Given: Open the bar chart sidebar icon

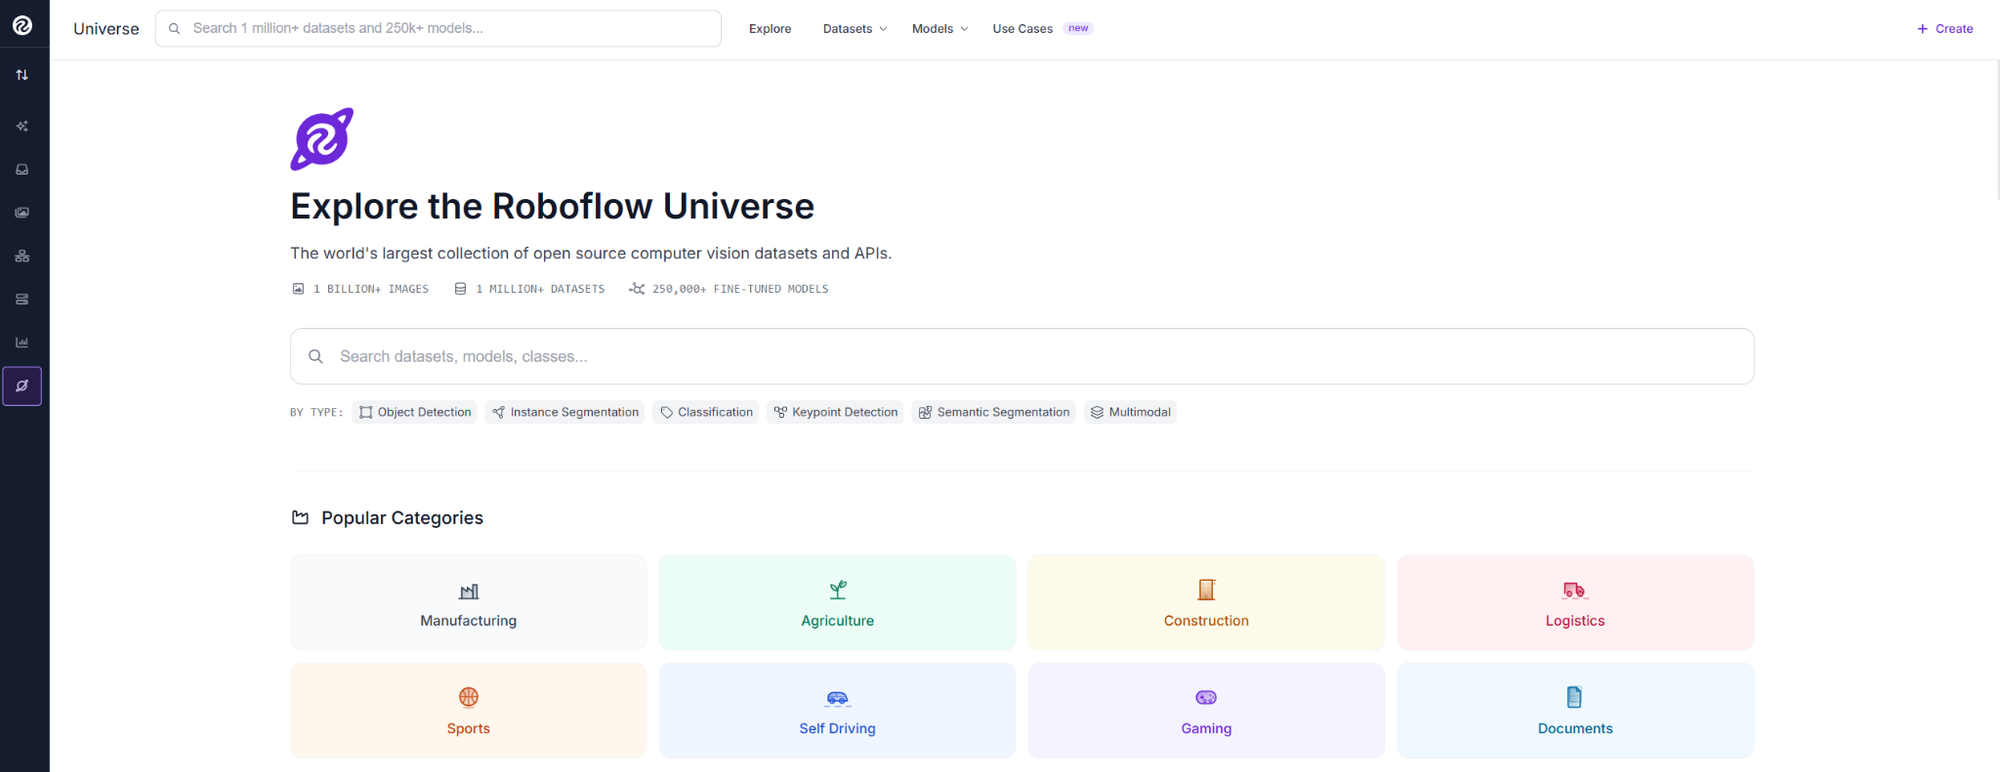Looking at the screenshot, I should coord(22,342).
